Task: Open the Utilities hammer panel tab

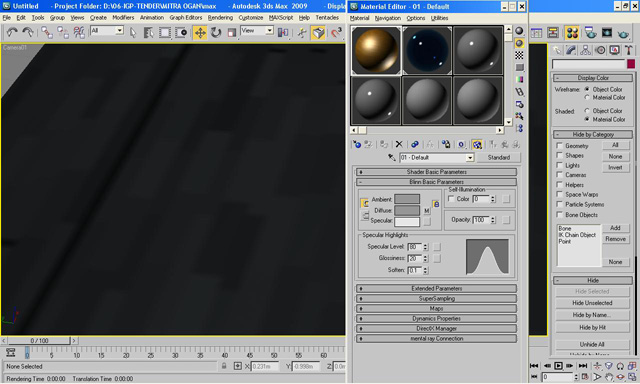Action: tap(628, 50)
